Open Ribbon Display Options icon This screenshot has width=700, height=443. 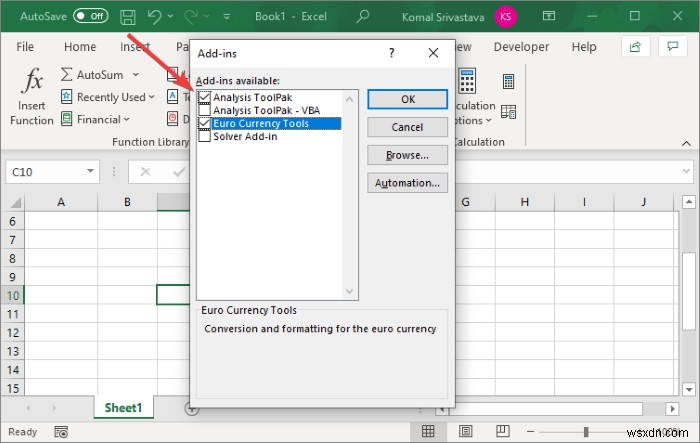pos(549,17)
